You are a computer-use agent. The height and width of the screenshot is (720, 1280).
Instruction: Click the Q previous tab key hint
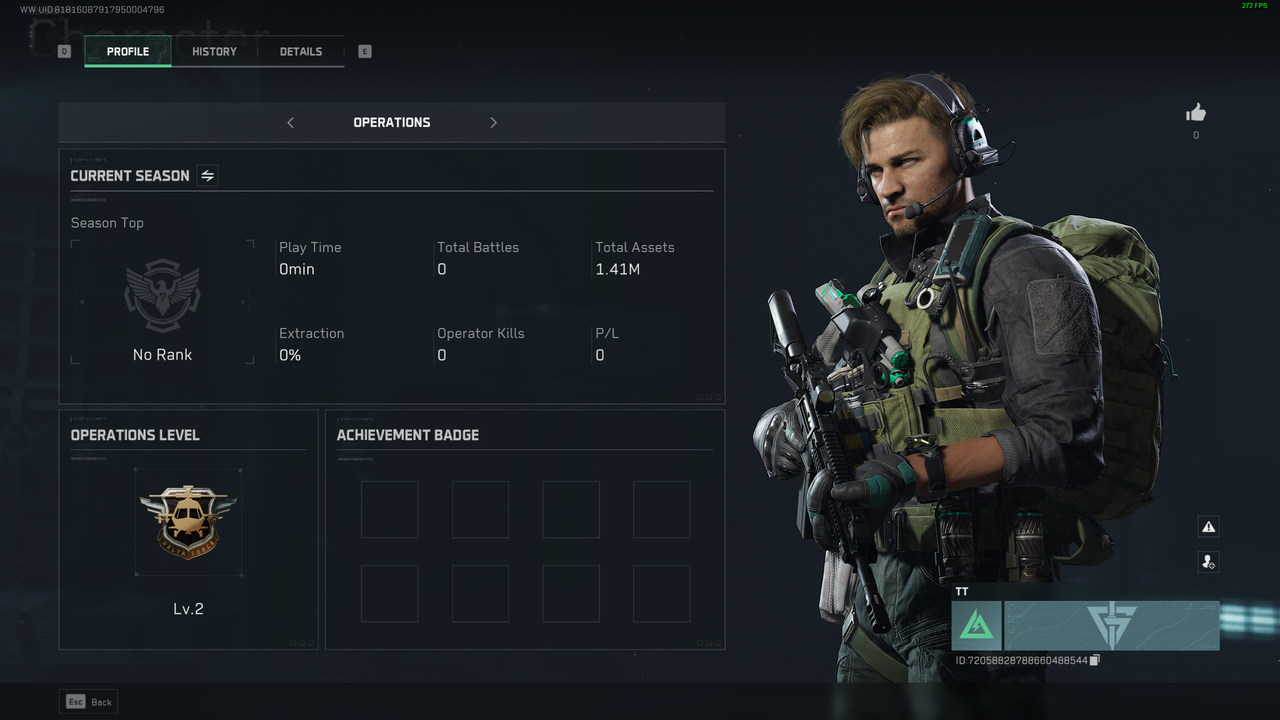pos(64,51)
